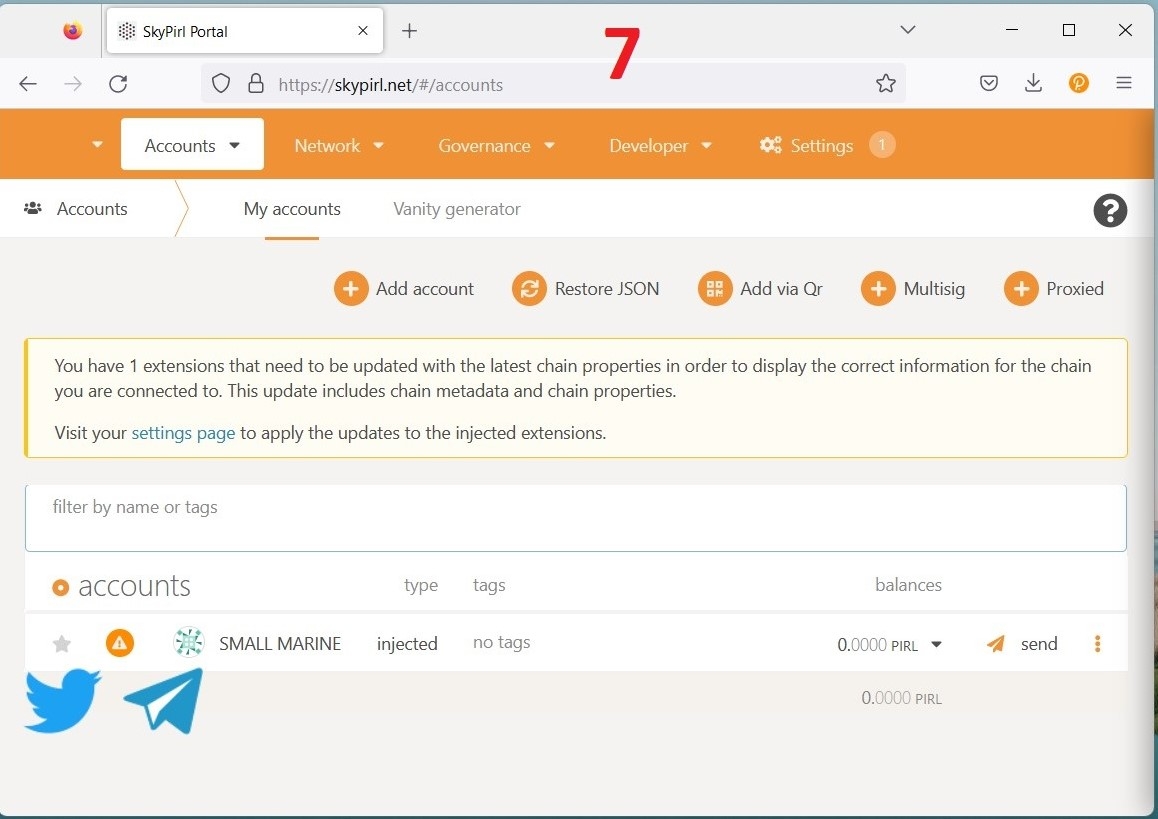The height and width of the screenshot is (819, 1158).
Task: Open the three-dot menu for SMALL MARINE
Action: click(x=1097, y=644)
